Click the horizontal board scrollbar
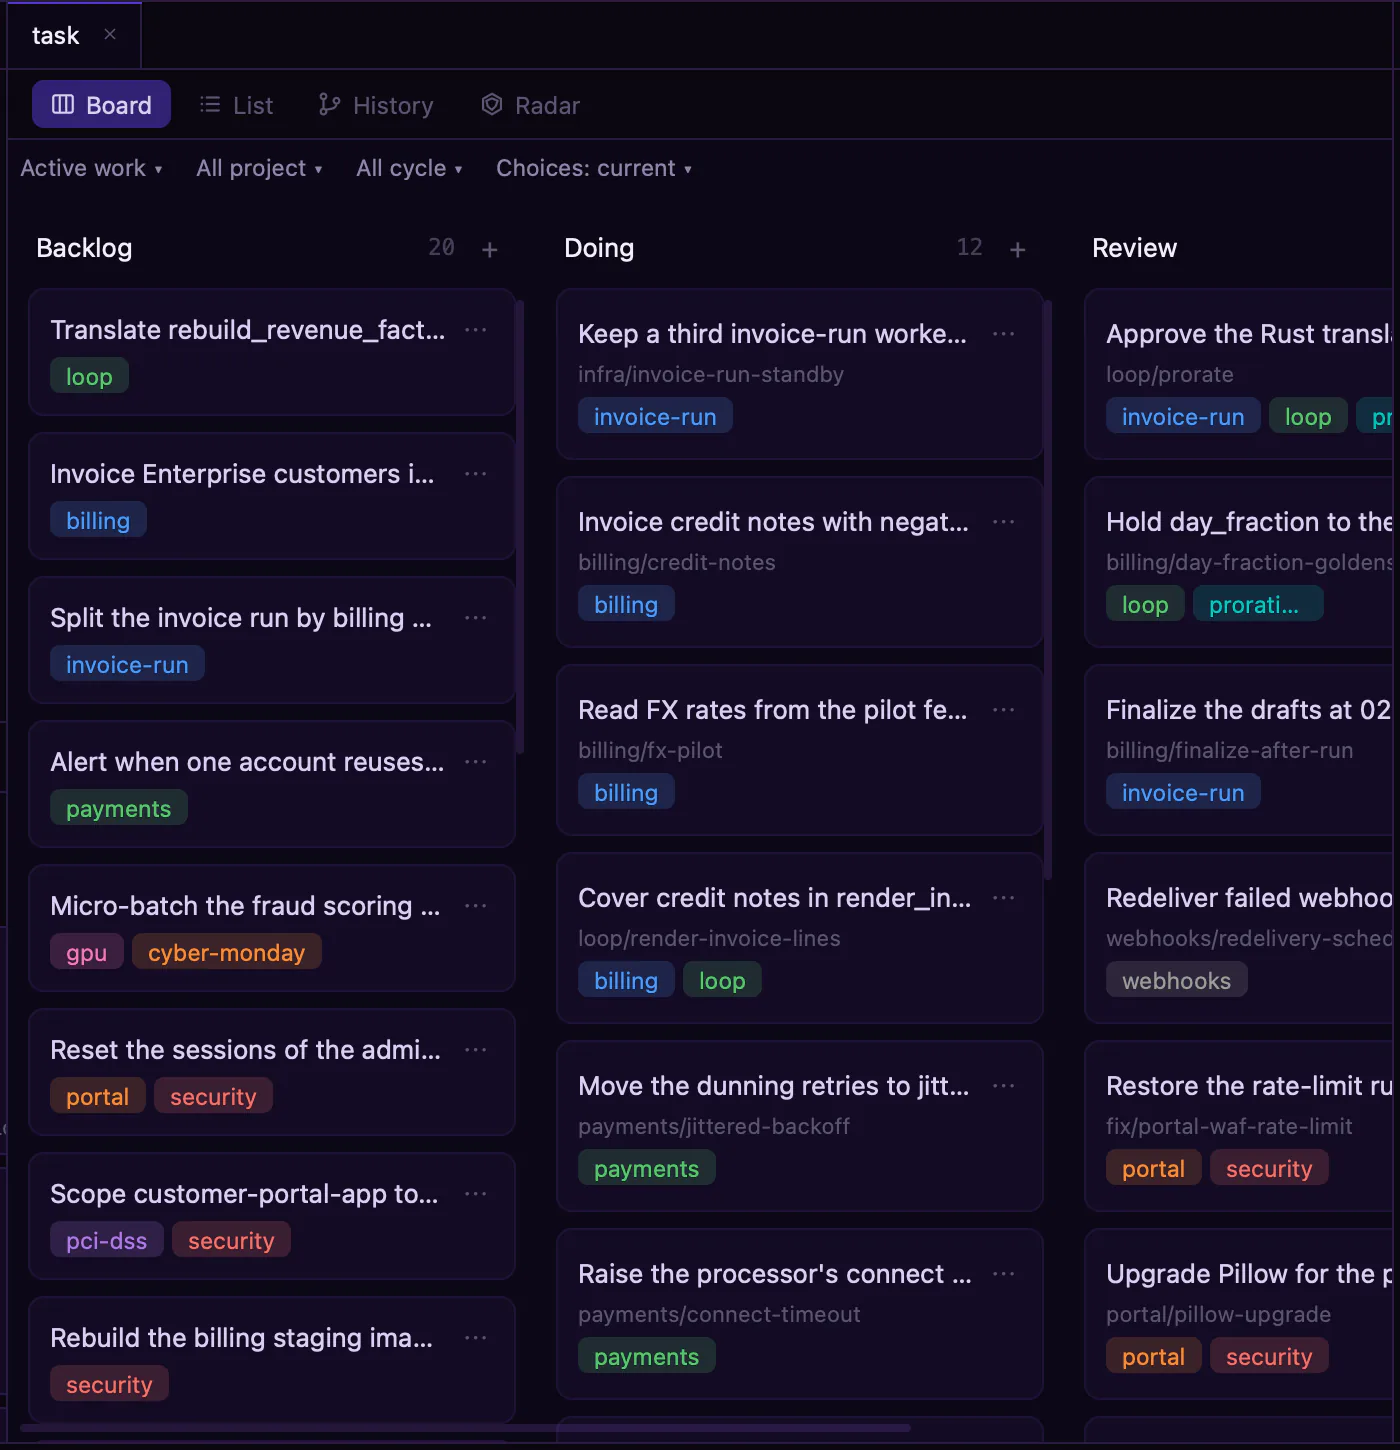The height and width of the screenshot is (1450, 1400). coord(465,1428)
